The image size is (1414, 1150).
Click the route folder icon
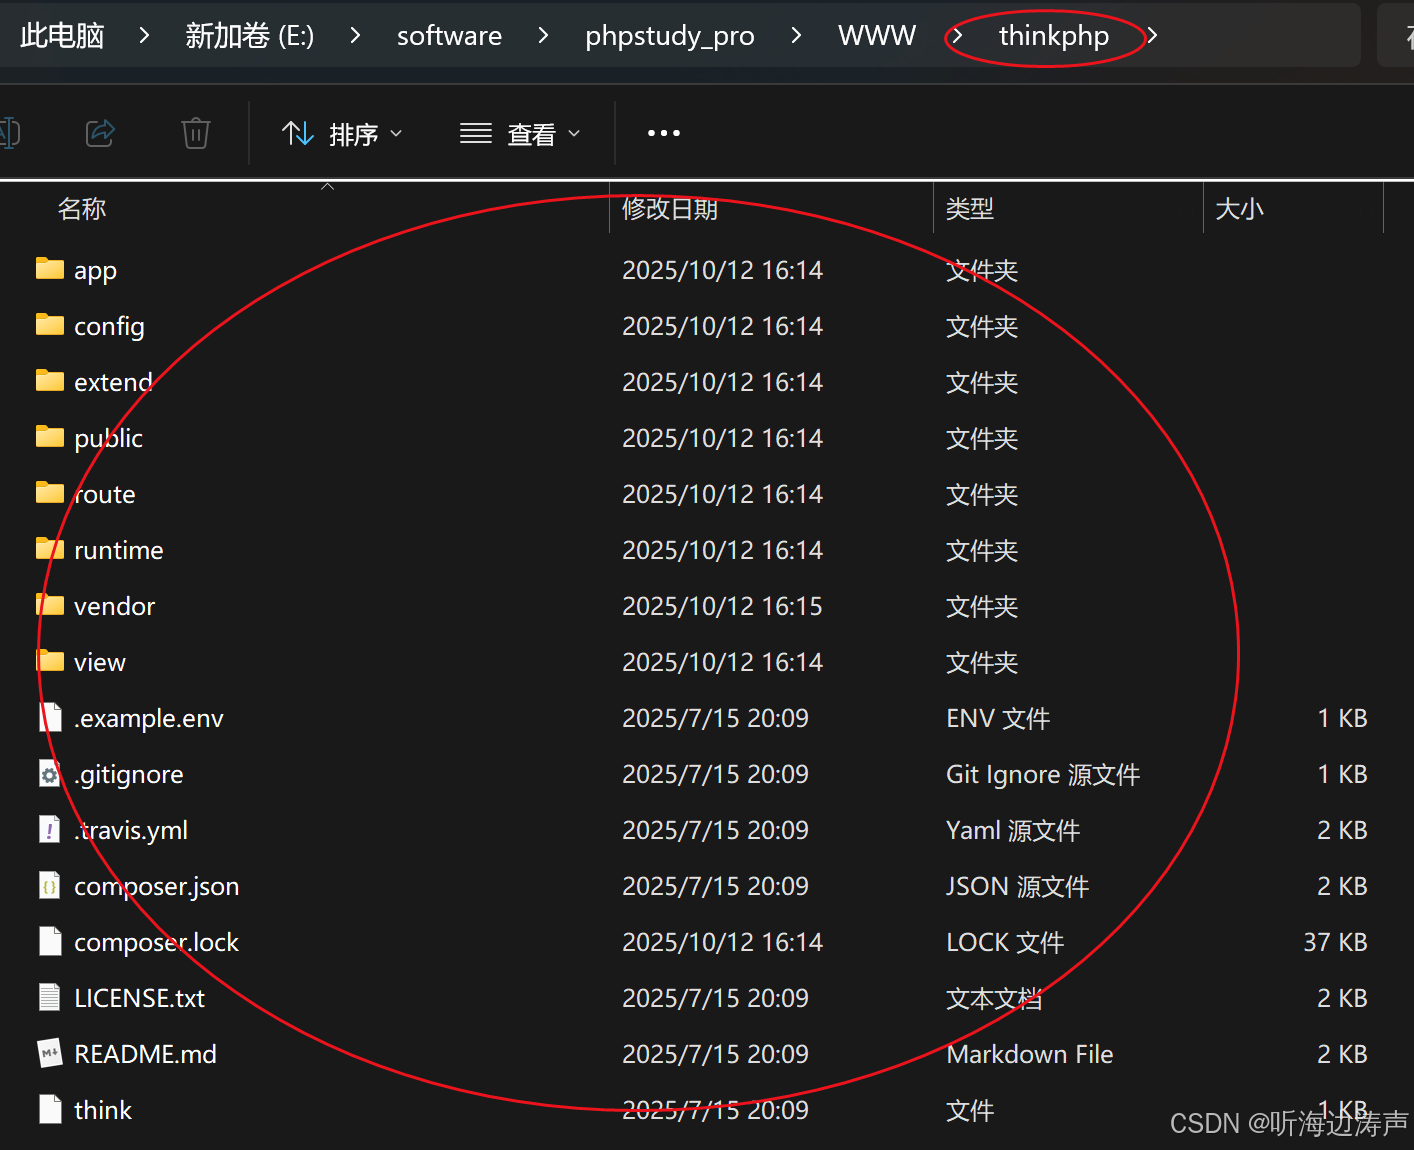pyautogui.click(x=50, y=492)
